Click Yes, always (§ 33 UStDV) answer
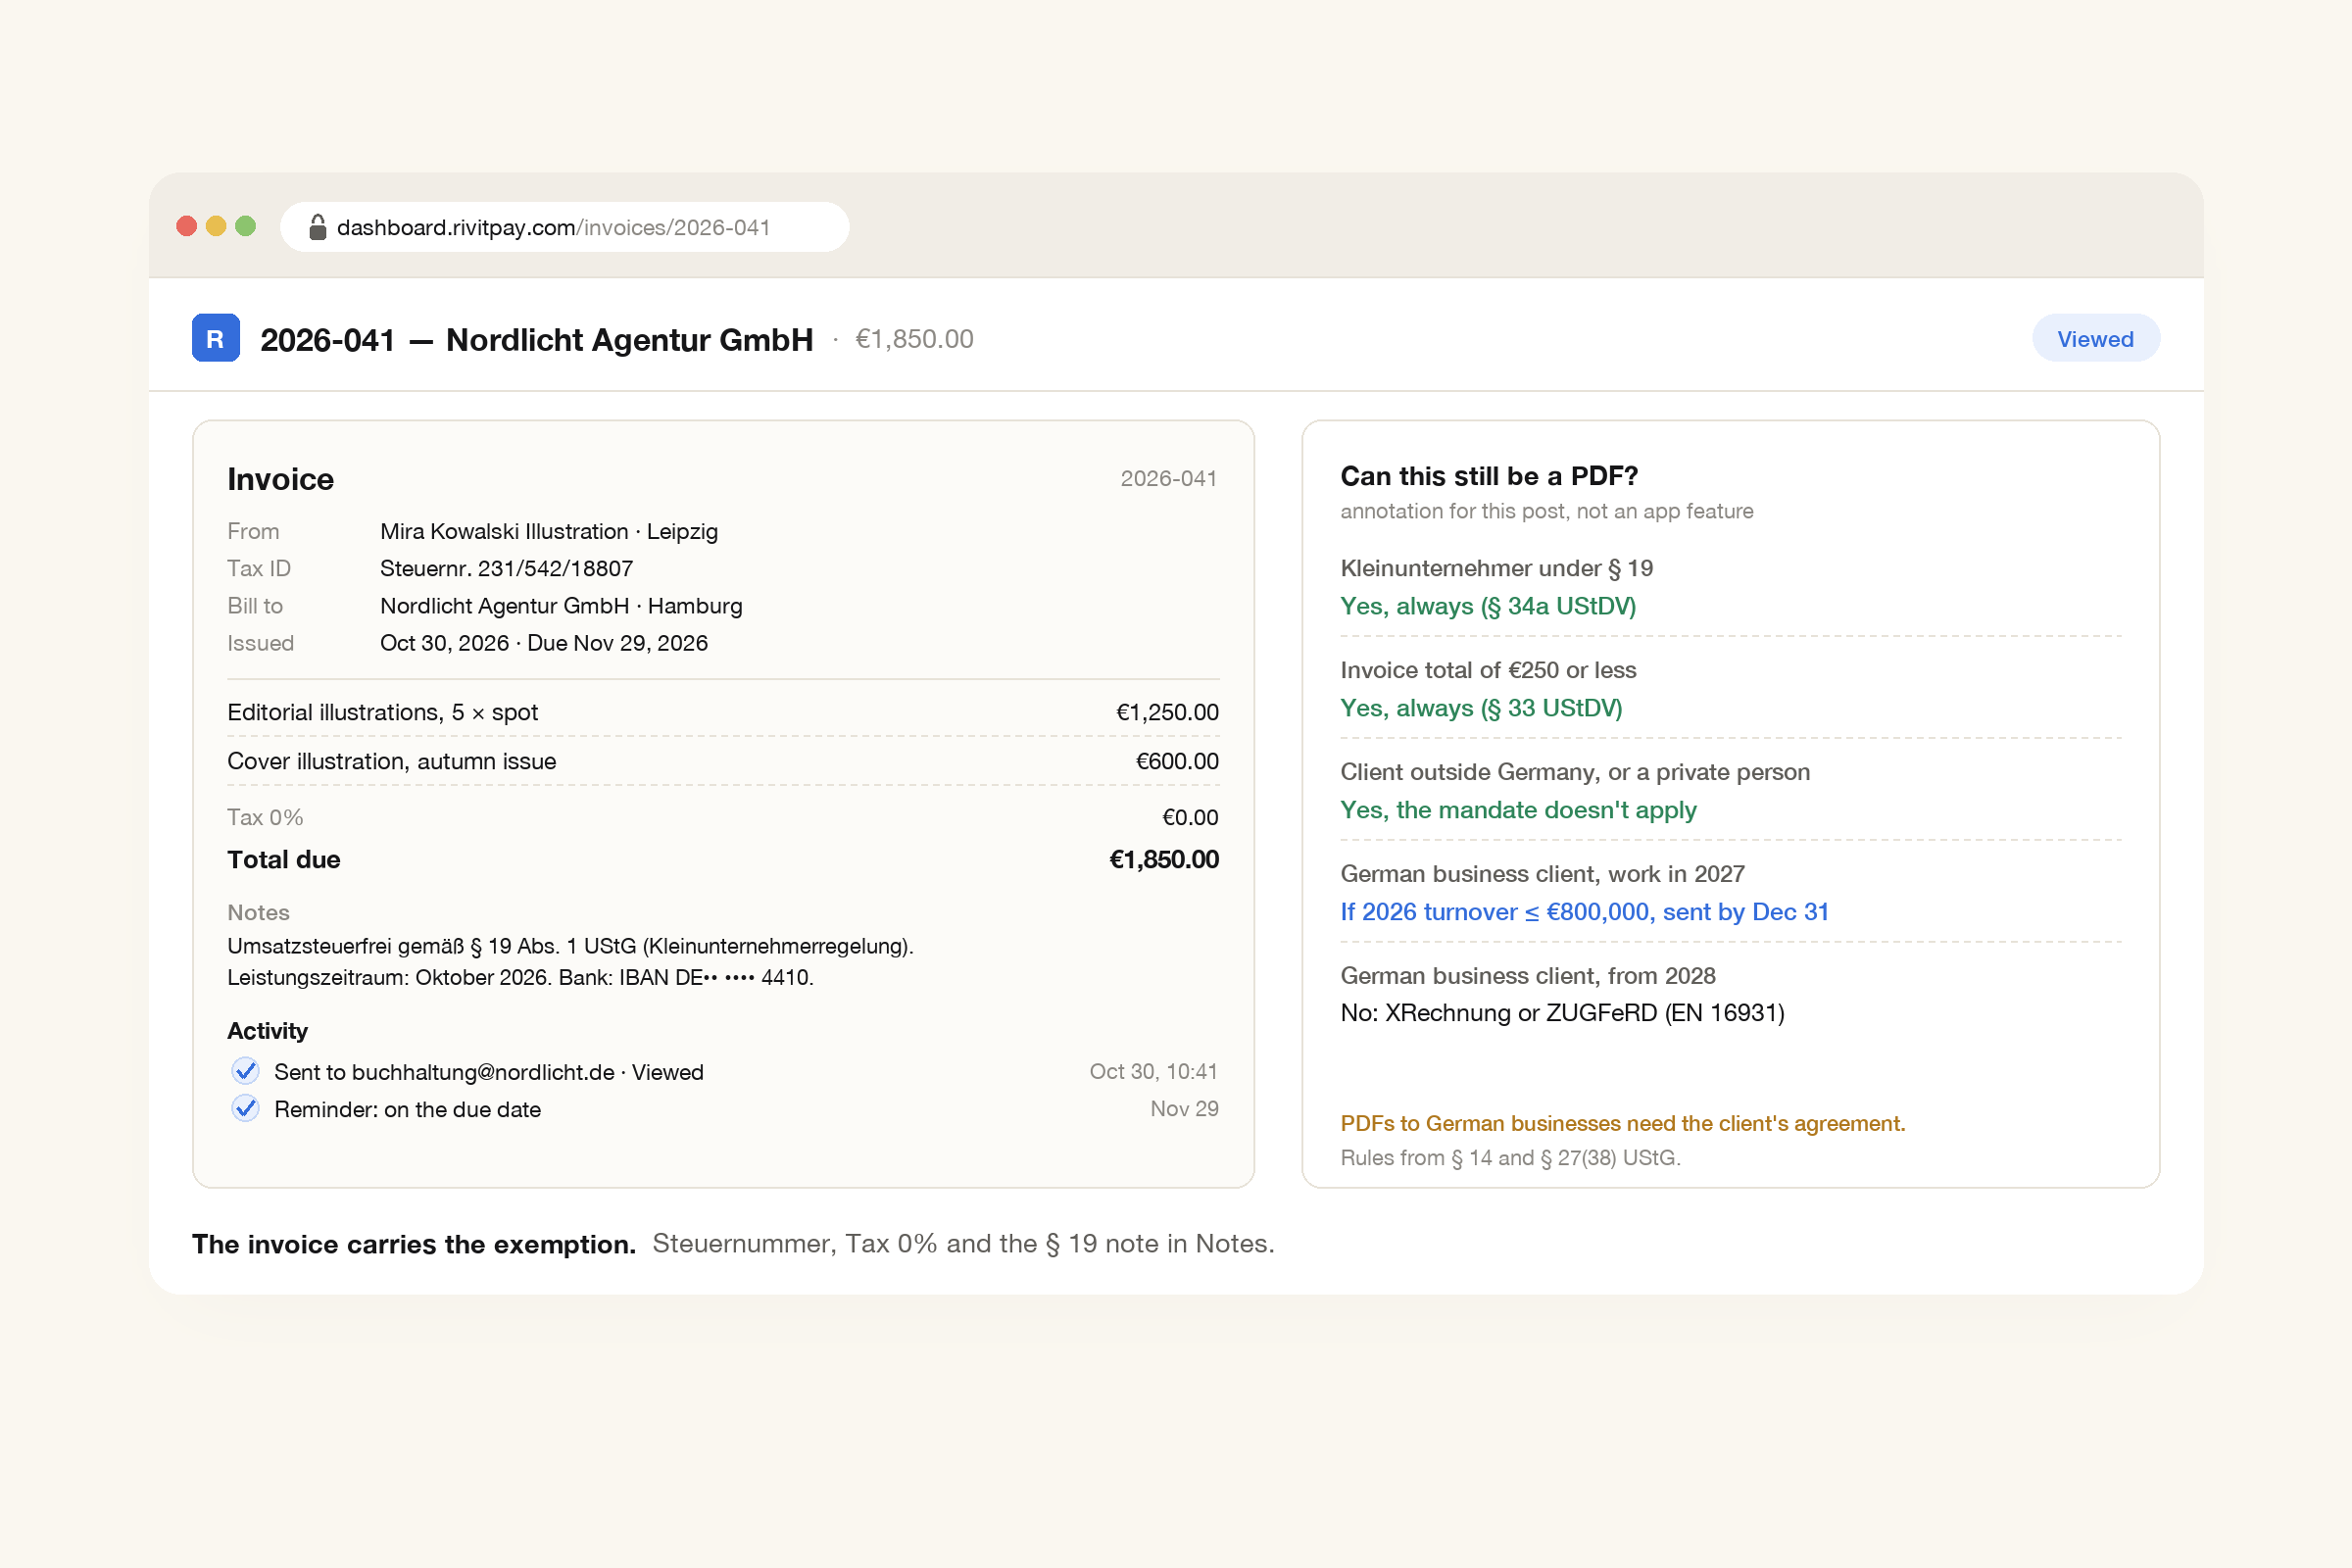 click(1481, 708)
